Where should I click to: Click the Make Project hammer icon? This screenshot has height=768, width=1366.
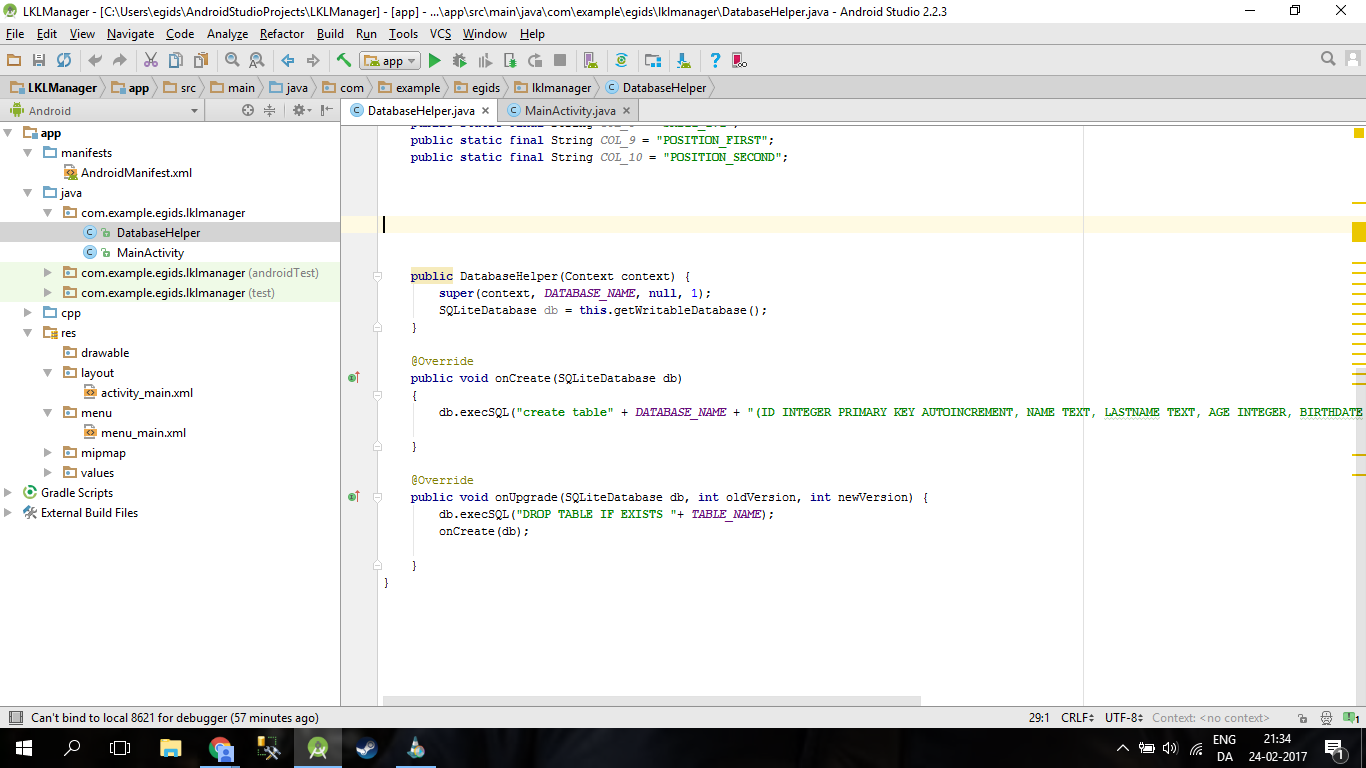click(x=343, y=61)
